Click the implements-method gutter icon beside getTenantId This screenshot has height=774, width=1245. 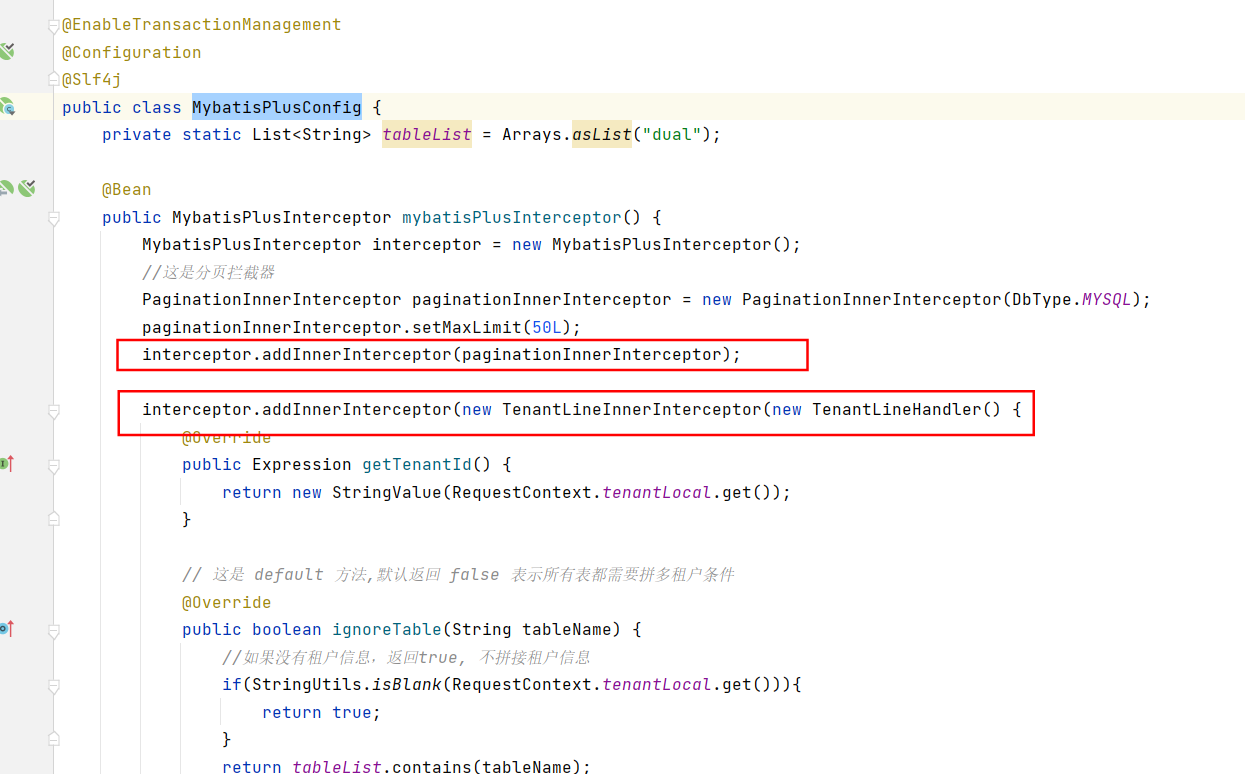click(6, 464)
